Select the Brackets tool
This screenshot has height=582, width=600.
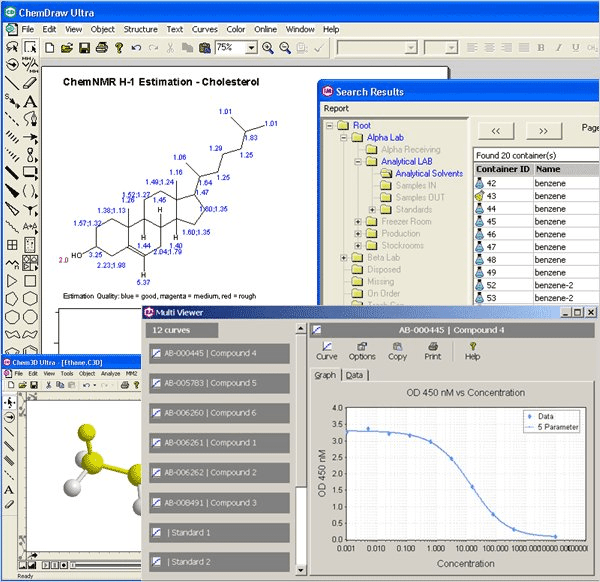tap(30, 191)
